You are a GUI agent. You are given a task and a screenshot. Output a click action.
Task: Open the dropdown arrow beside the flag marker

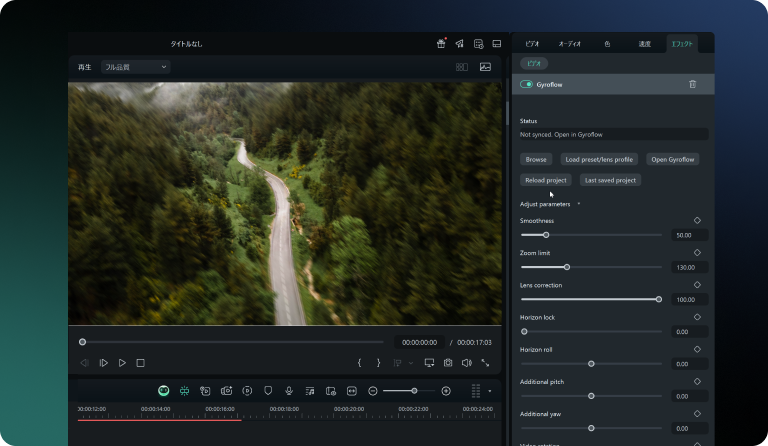[x=410, y=363]
